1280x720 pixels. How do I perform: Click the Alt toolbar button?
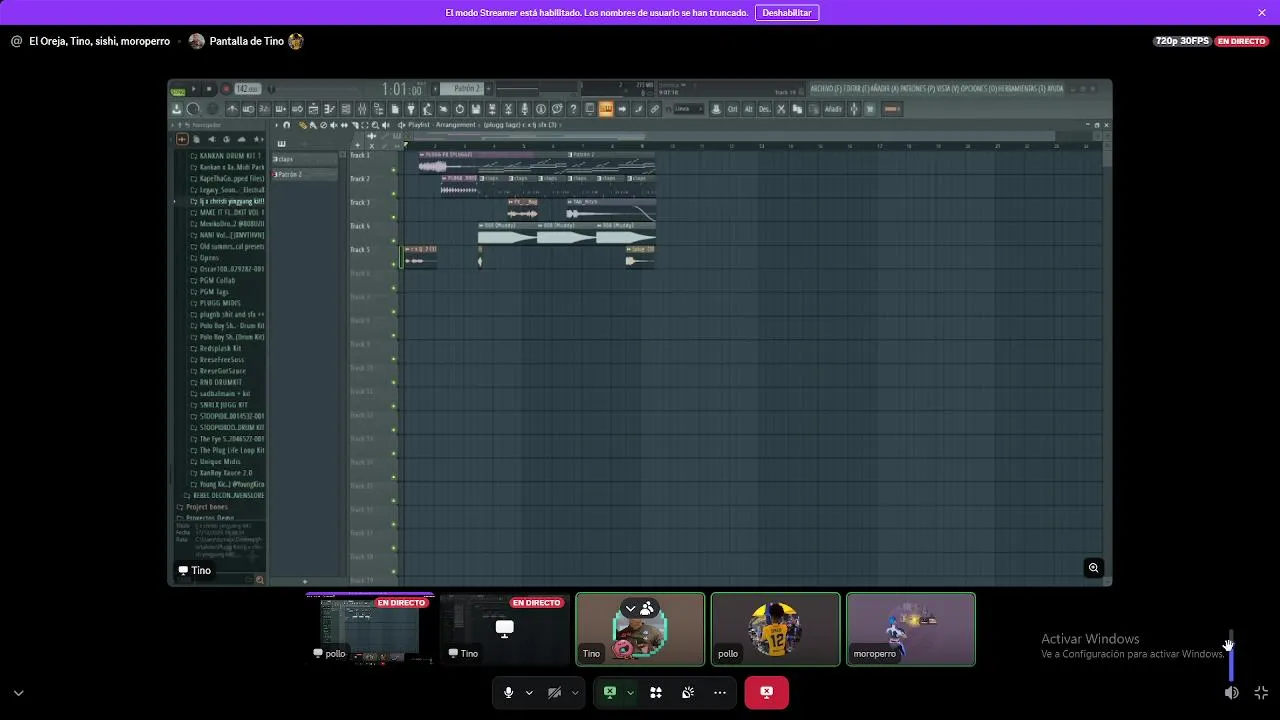[748, 109]
